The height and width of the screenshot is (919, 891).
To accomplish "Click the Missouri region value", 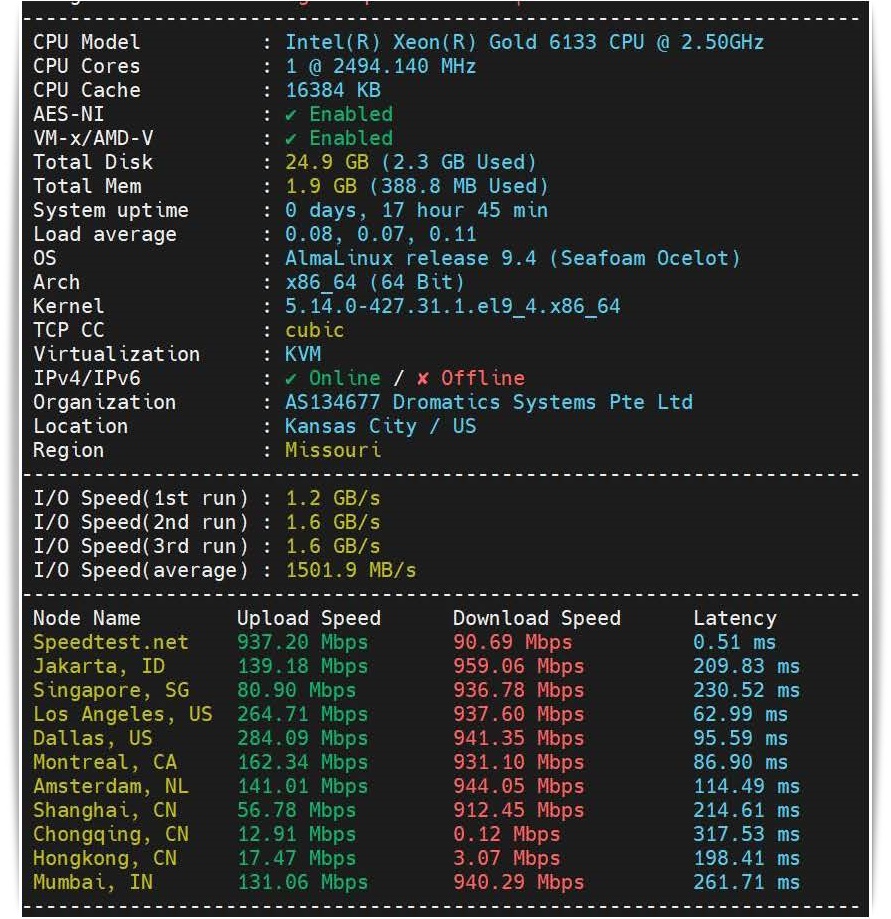I will pyautogui.click(x=332, y=451).
